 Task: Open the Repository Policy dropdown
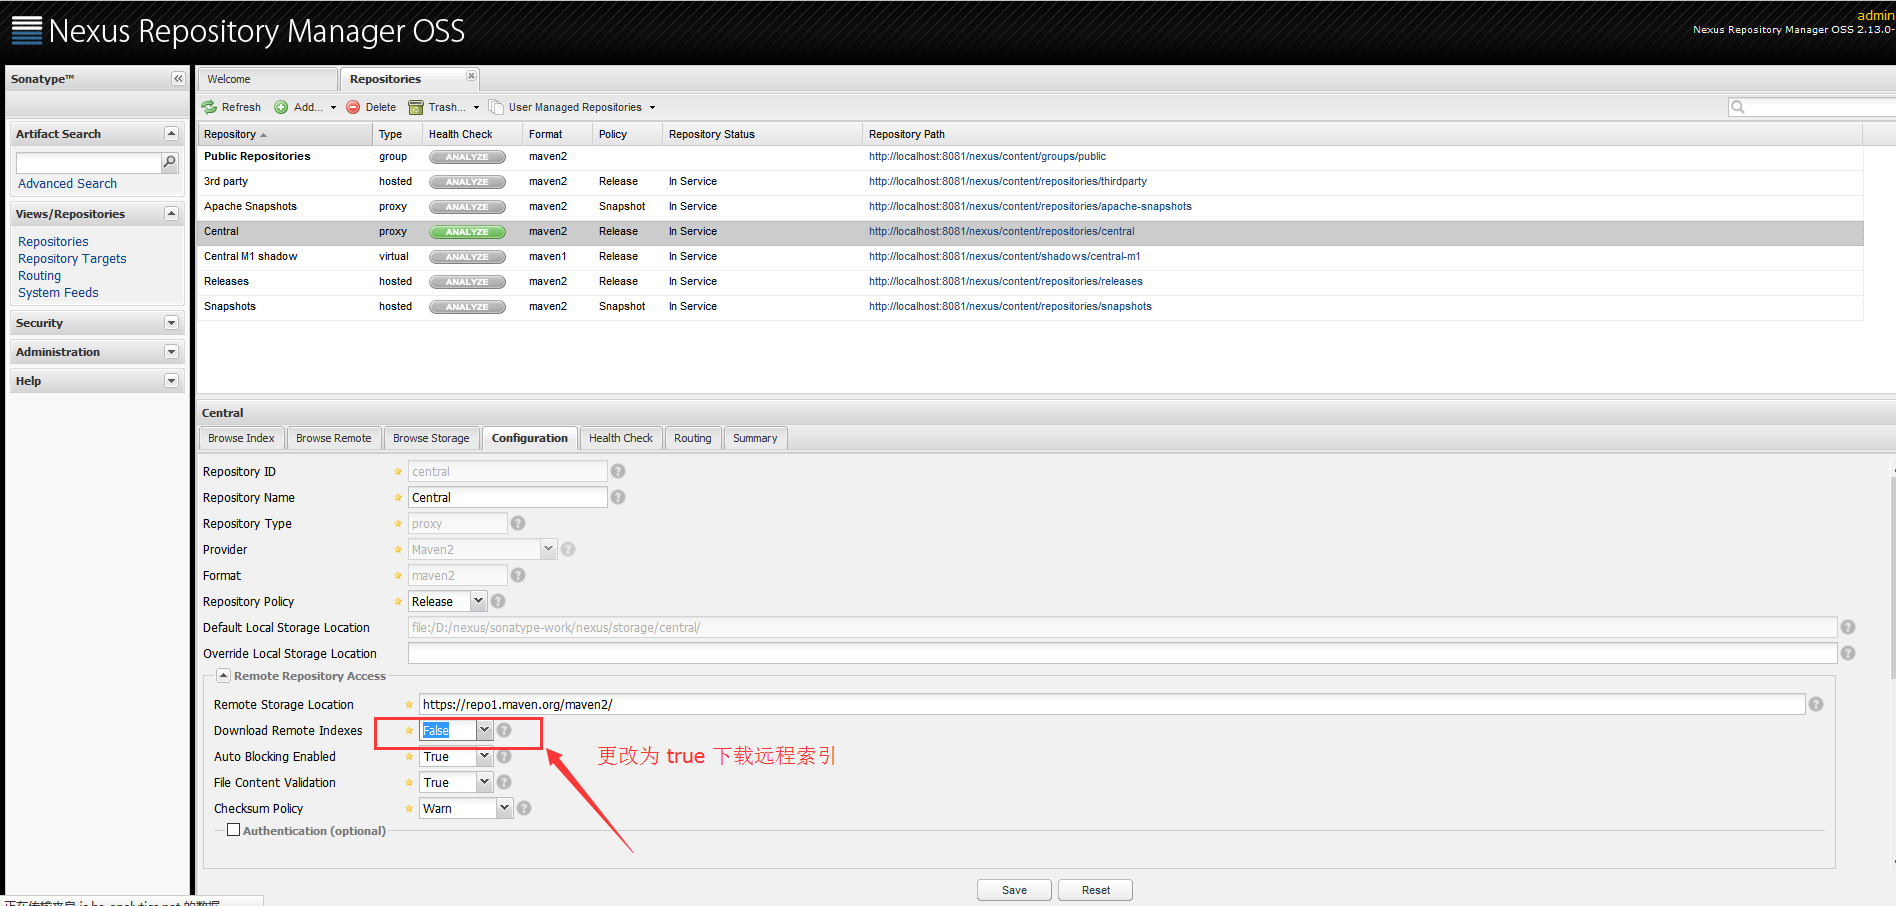478,601
